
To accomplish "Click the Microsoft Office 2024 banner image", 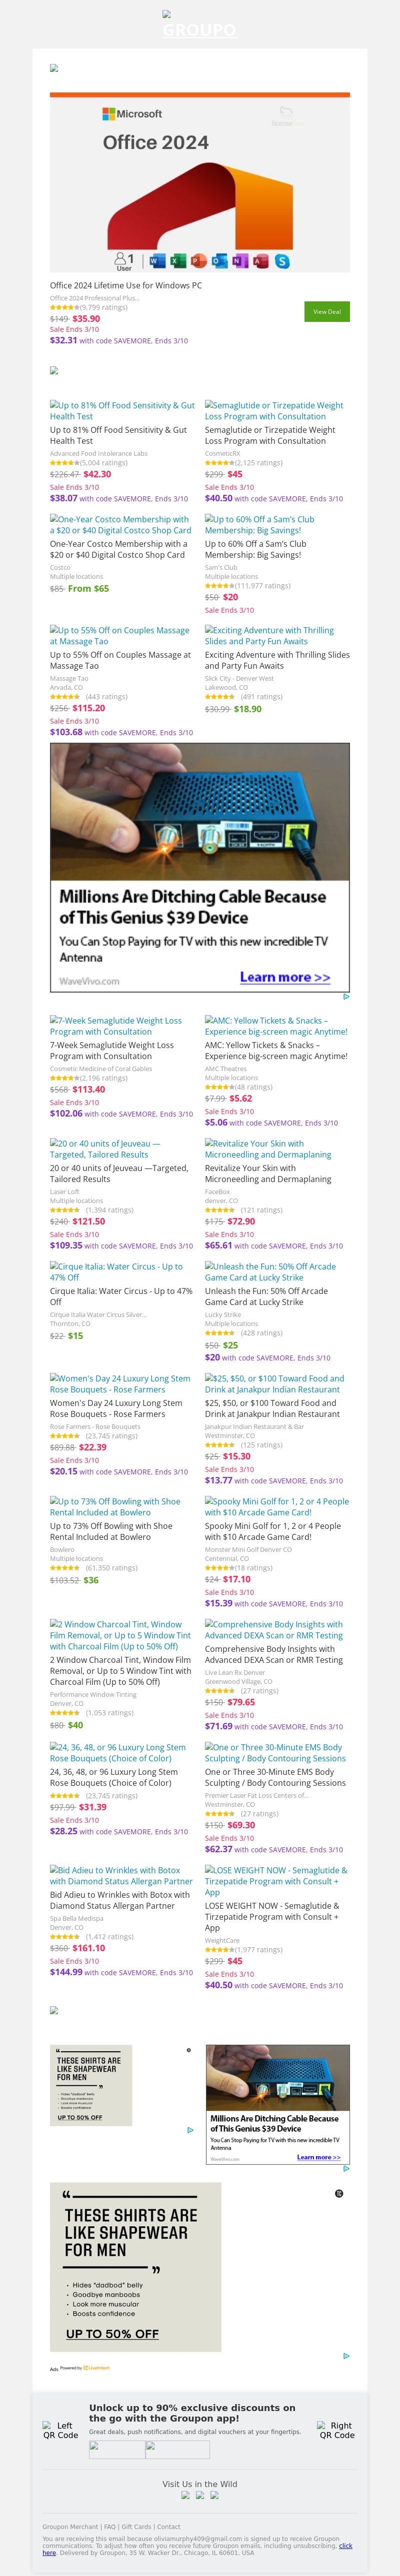I will click(200, 183).
